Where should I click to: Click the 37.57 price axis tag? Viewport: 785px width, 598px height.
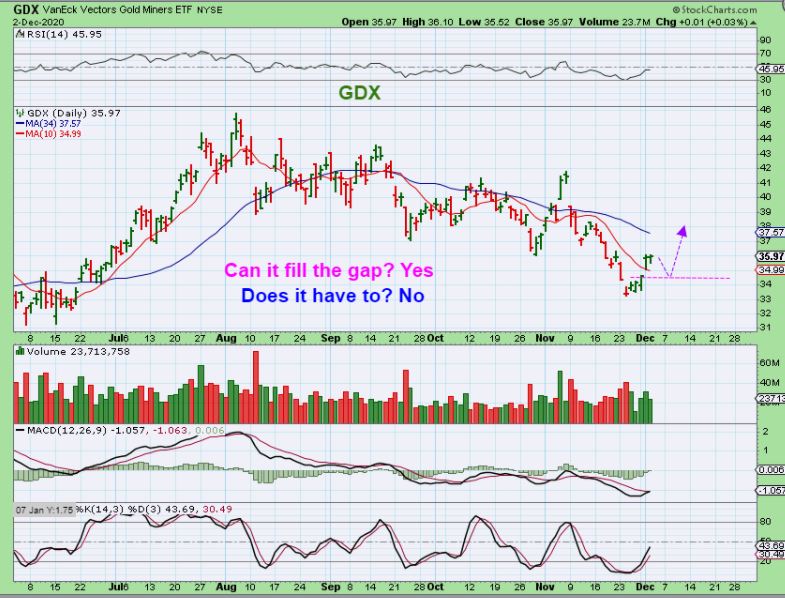pyautogui.click(x=770, y=232)
